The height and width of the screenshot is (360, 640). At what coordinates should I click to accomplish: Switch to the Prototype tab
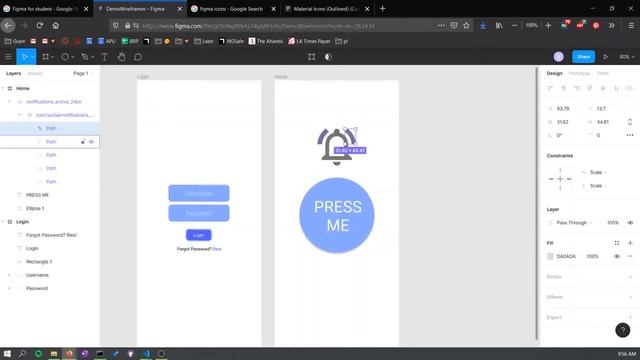(x=579, y=73)
